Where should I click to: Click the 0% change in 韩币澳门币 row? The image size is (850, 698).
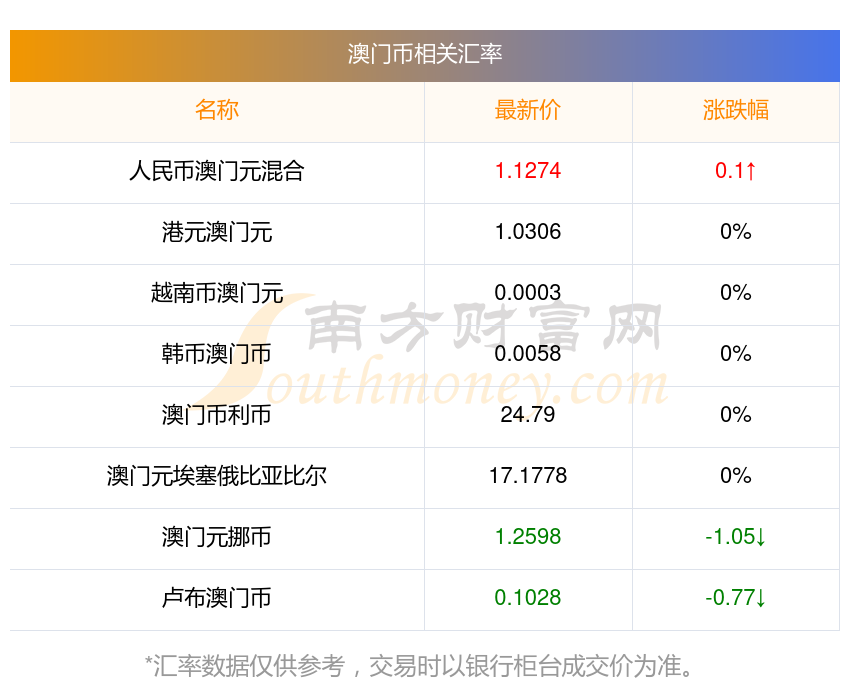tap(736, 354)
